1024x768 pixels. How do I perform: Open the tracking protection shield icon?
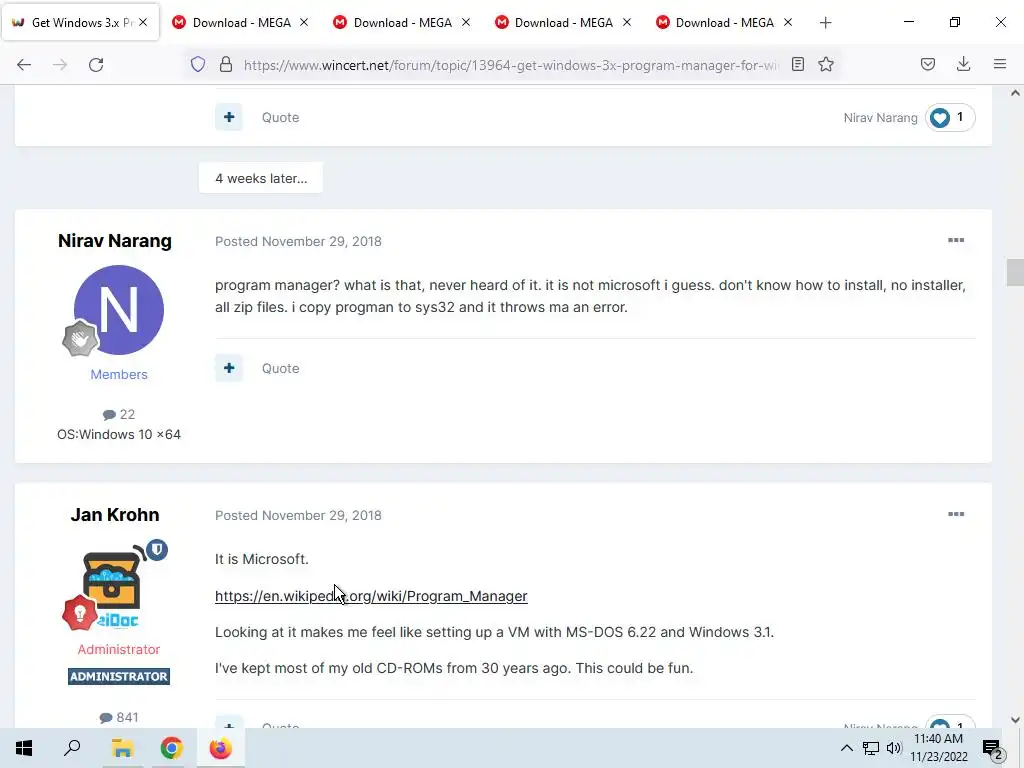[198, 64]
